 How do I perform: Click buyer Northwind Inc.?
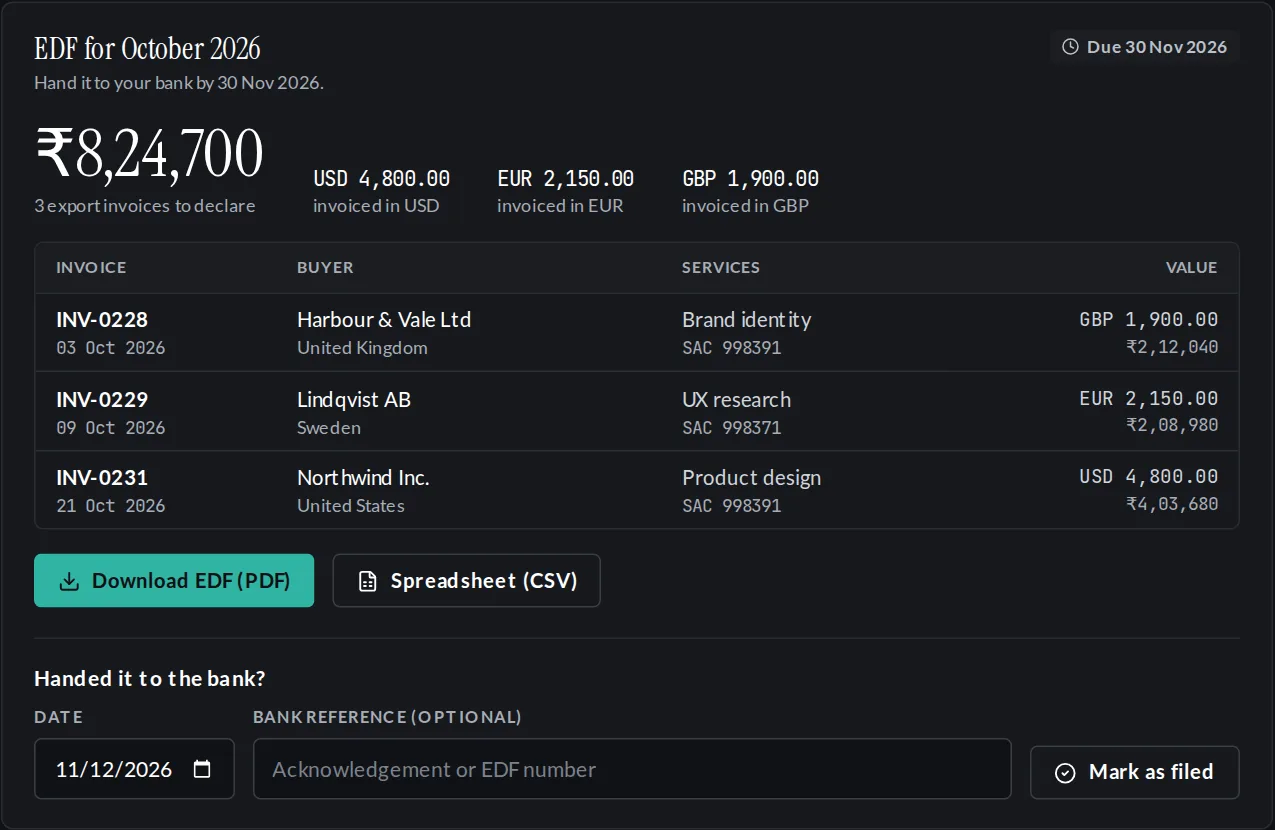pyautogui.click(x=363, y=478)
